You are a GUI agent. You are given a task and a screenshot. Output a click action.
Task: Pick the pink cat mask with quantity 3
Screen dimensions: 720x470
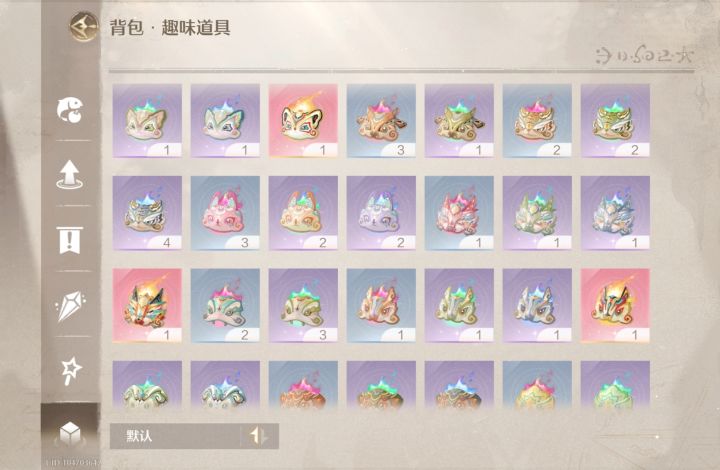point(225,213)
